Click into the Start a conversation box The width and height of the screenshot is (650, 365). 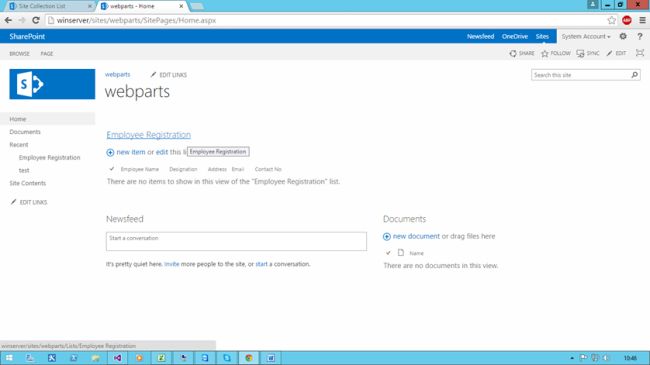tap(236, 241)
